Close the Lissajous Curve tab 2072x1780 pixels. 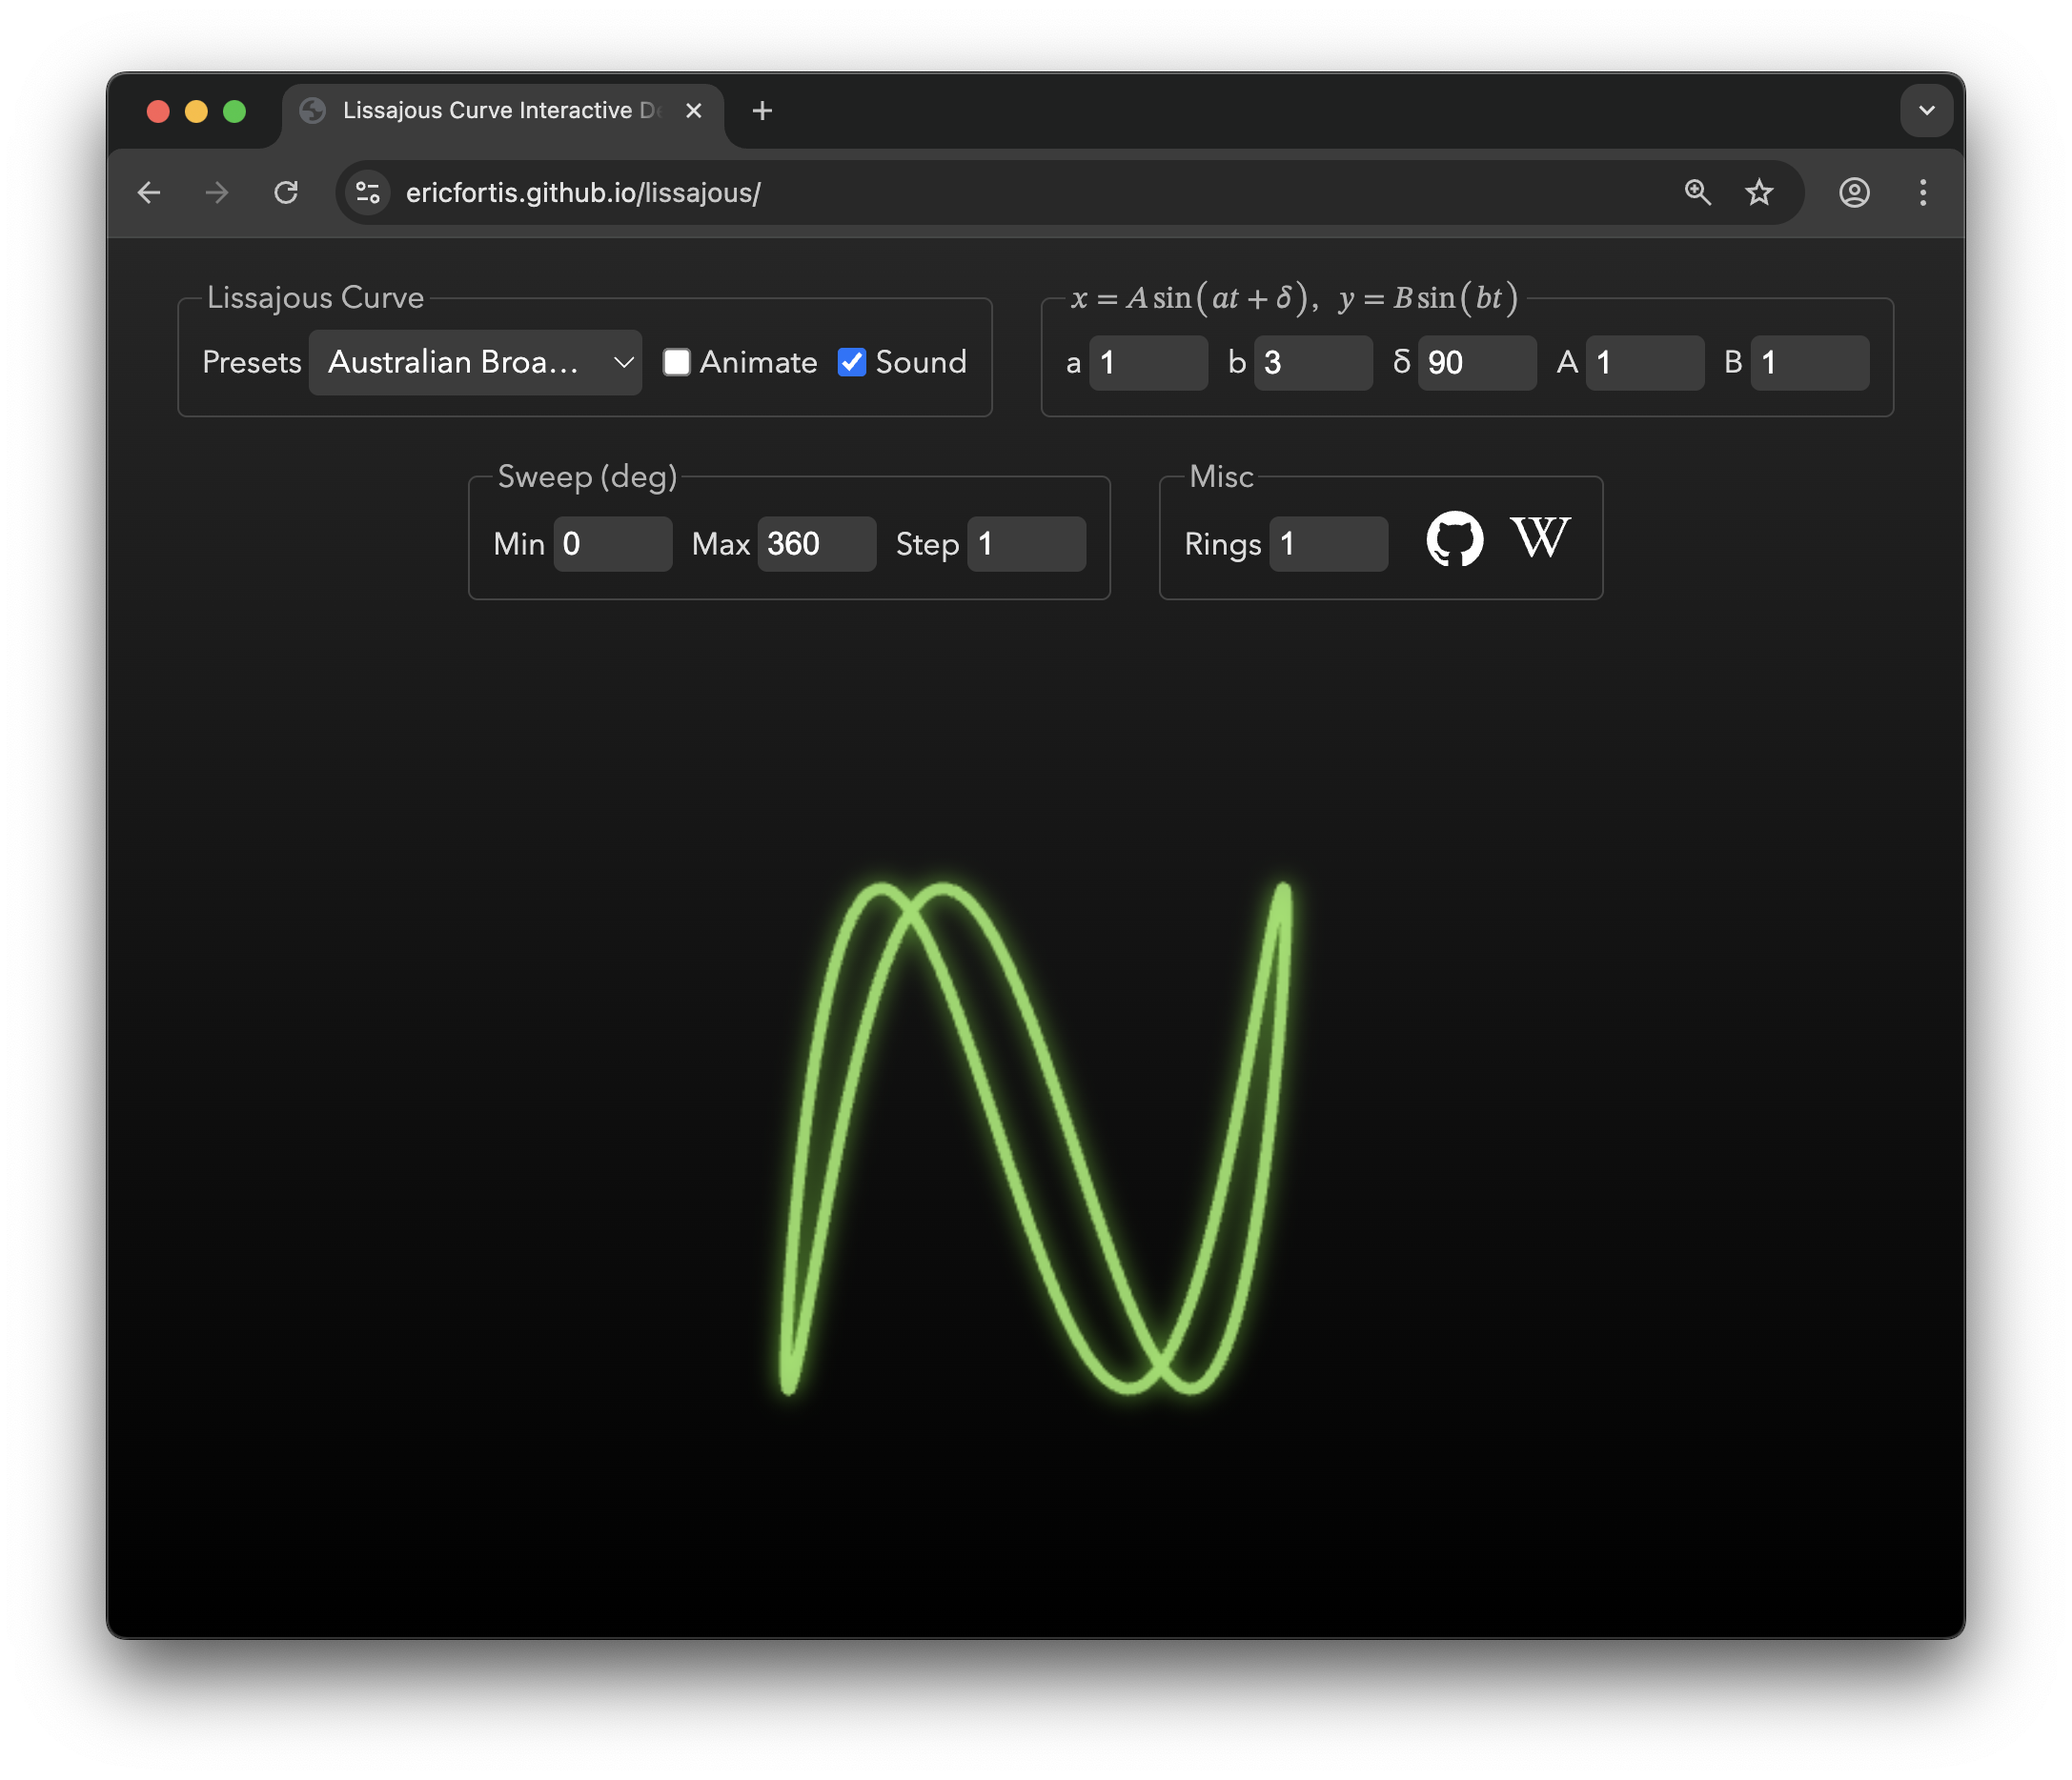693,110
